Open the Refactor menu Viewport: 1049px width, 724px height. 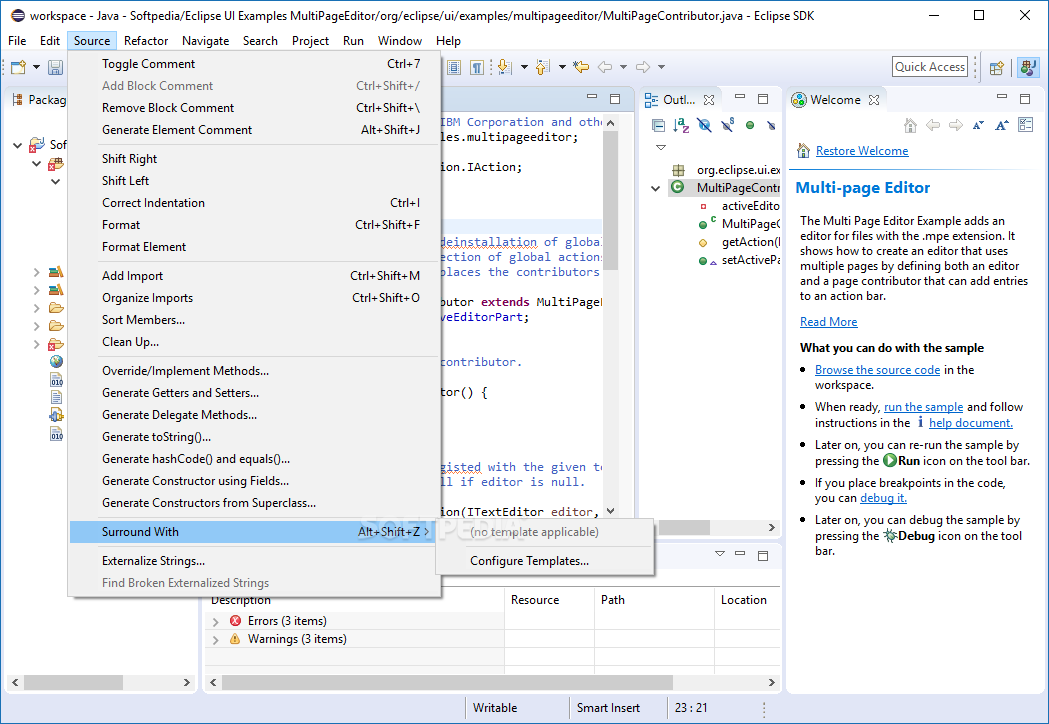(146, 41)
